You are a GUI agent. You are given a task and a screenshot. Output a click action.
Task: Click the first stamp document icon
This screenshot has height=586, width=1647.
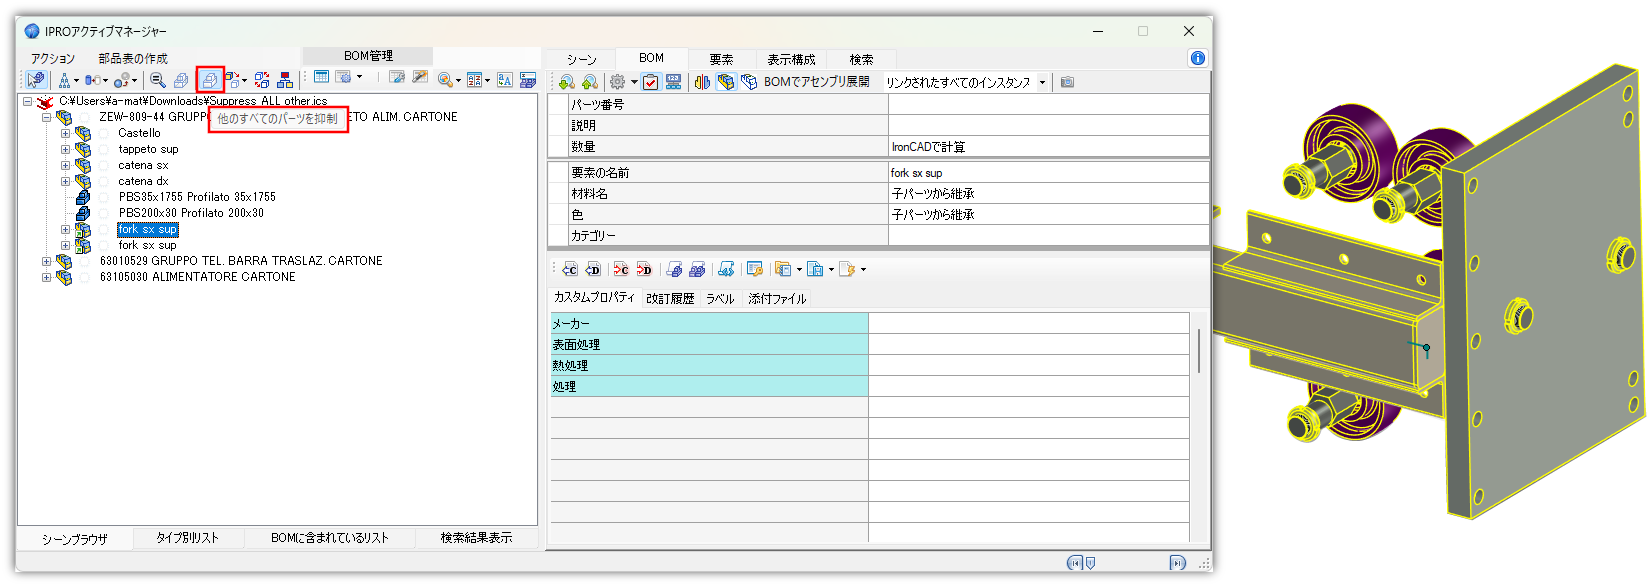[674, 269]
